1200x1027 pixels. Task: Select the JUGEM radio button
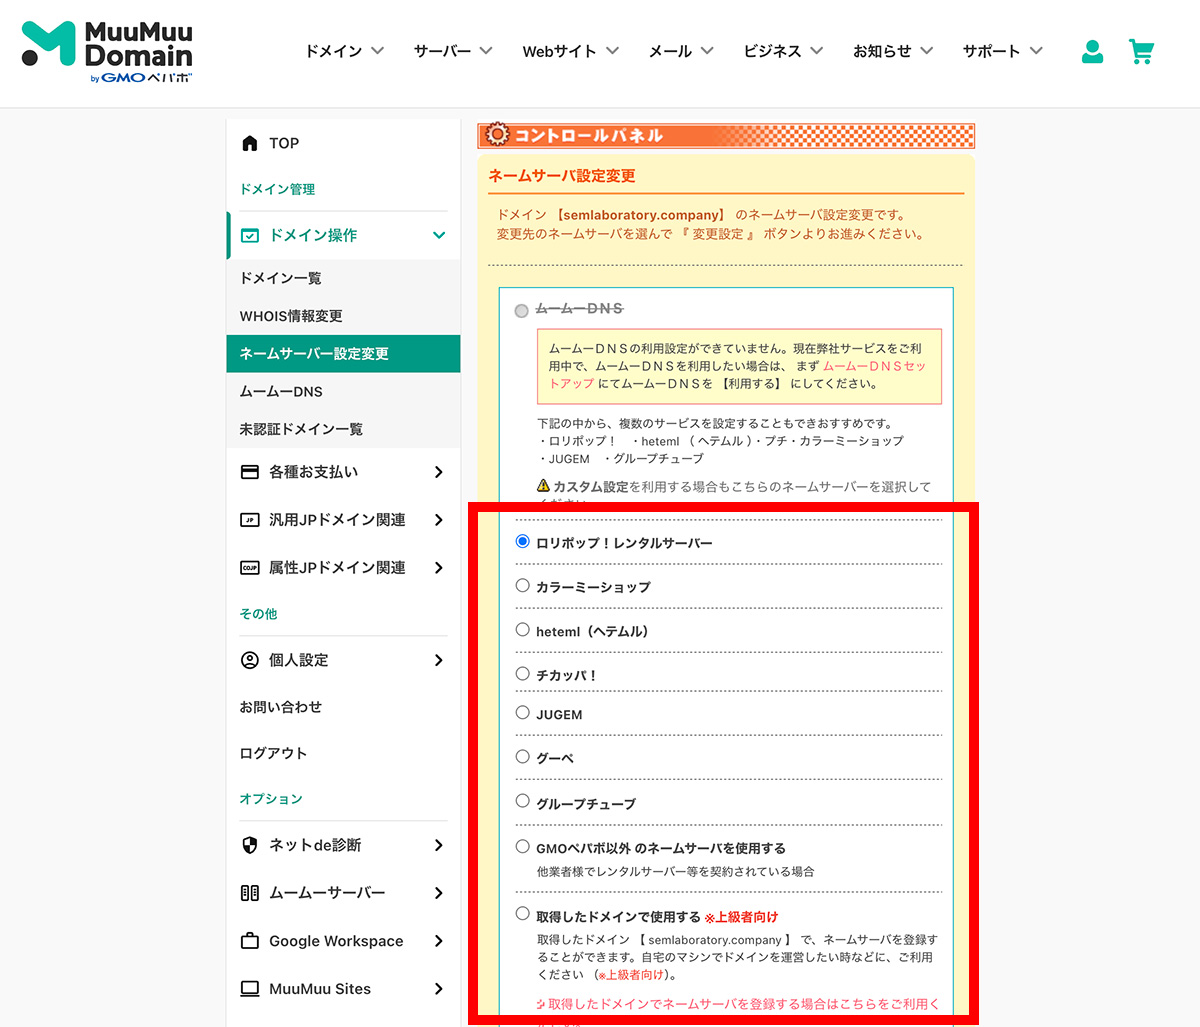(x=522, y=712)
